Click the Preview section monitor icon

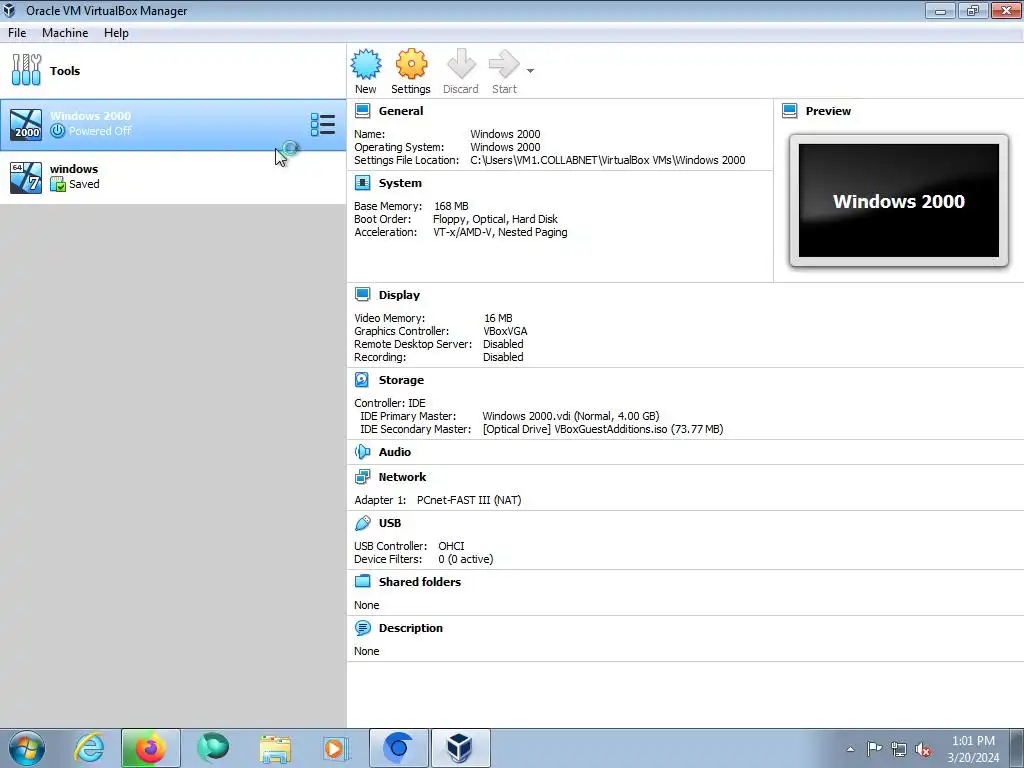coord(790,110)
